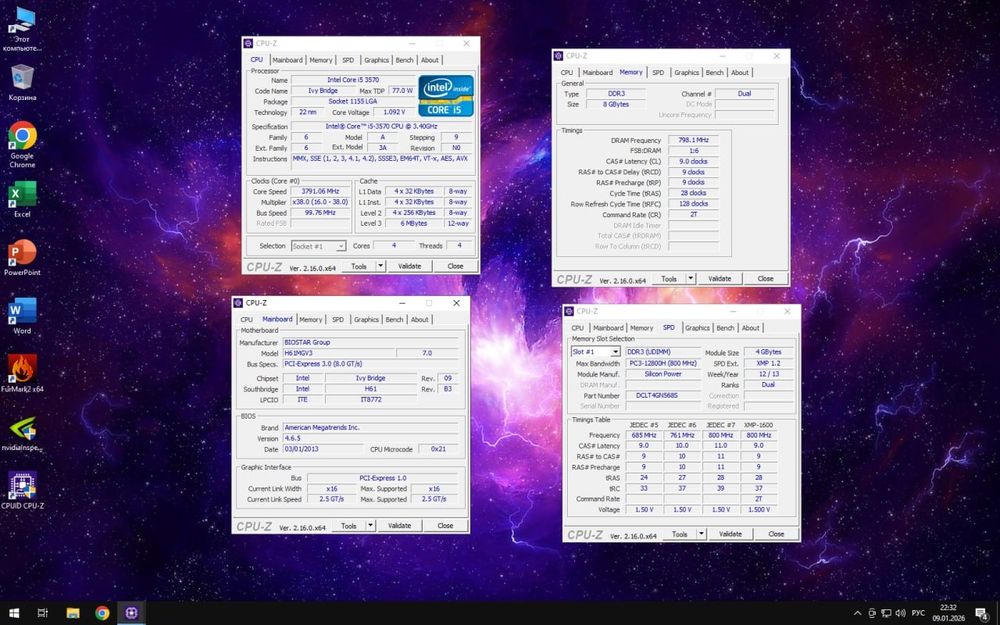
Task: Open the CPUID CPU-Z desktop shortcut
Action: click(x=22, y=490)
